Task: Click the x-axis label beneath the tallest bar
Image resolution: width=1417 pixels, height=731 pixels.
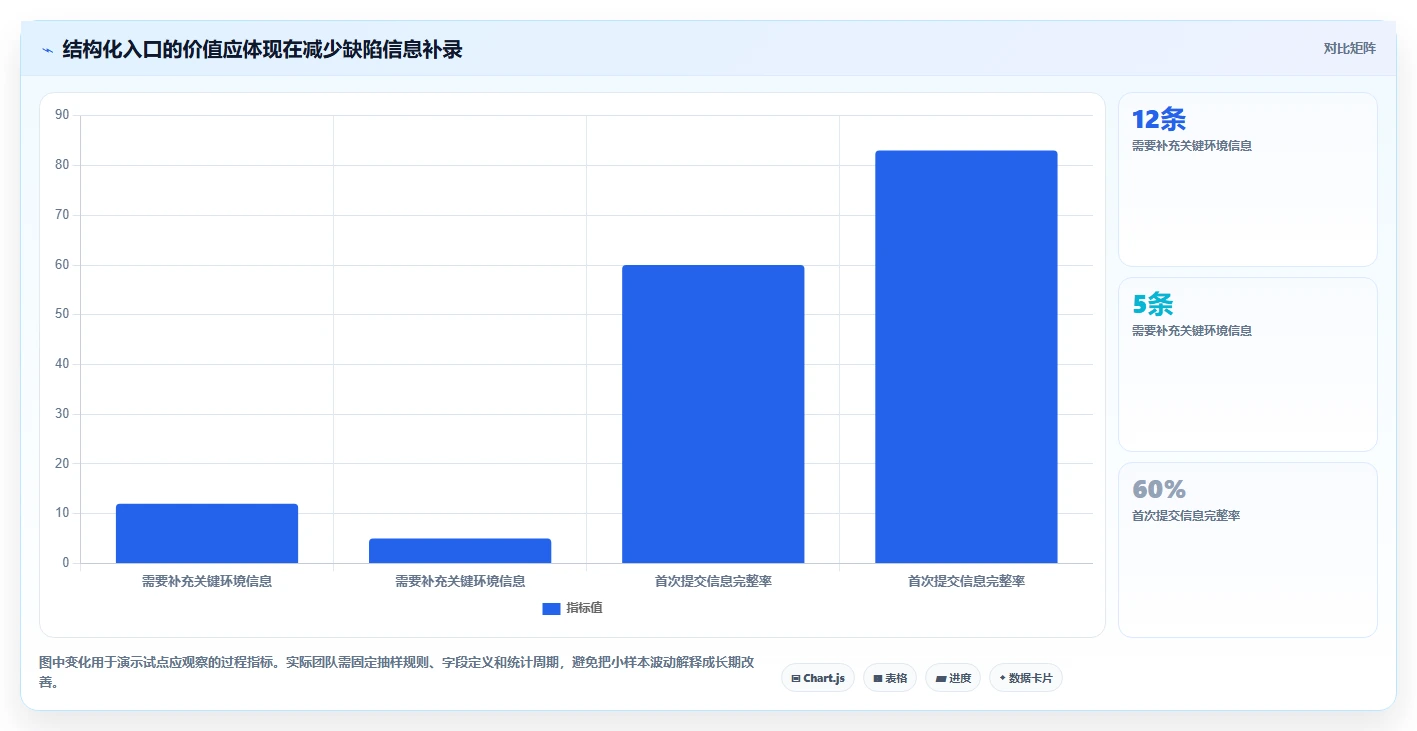Action: 966,581
